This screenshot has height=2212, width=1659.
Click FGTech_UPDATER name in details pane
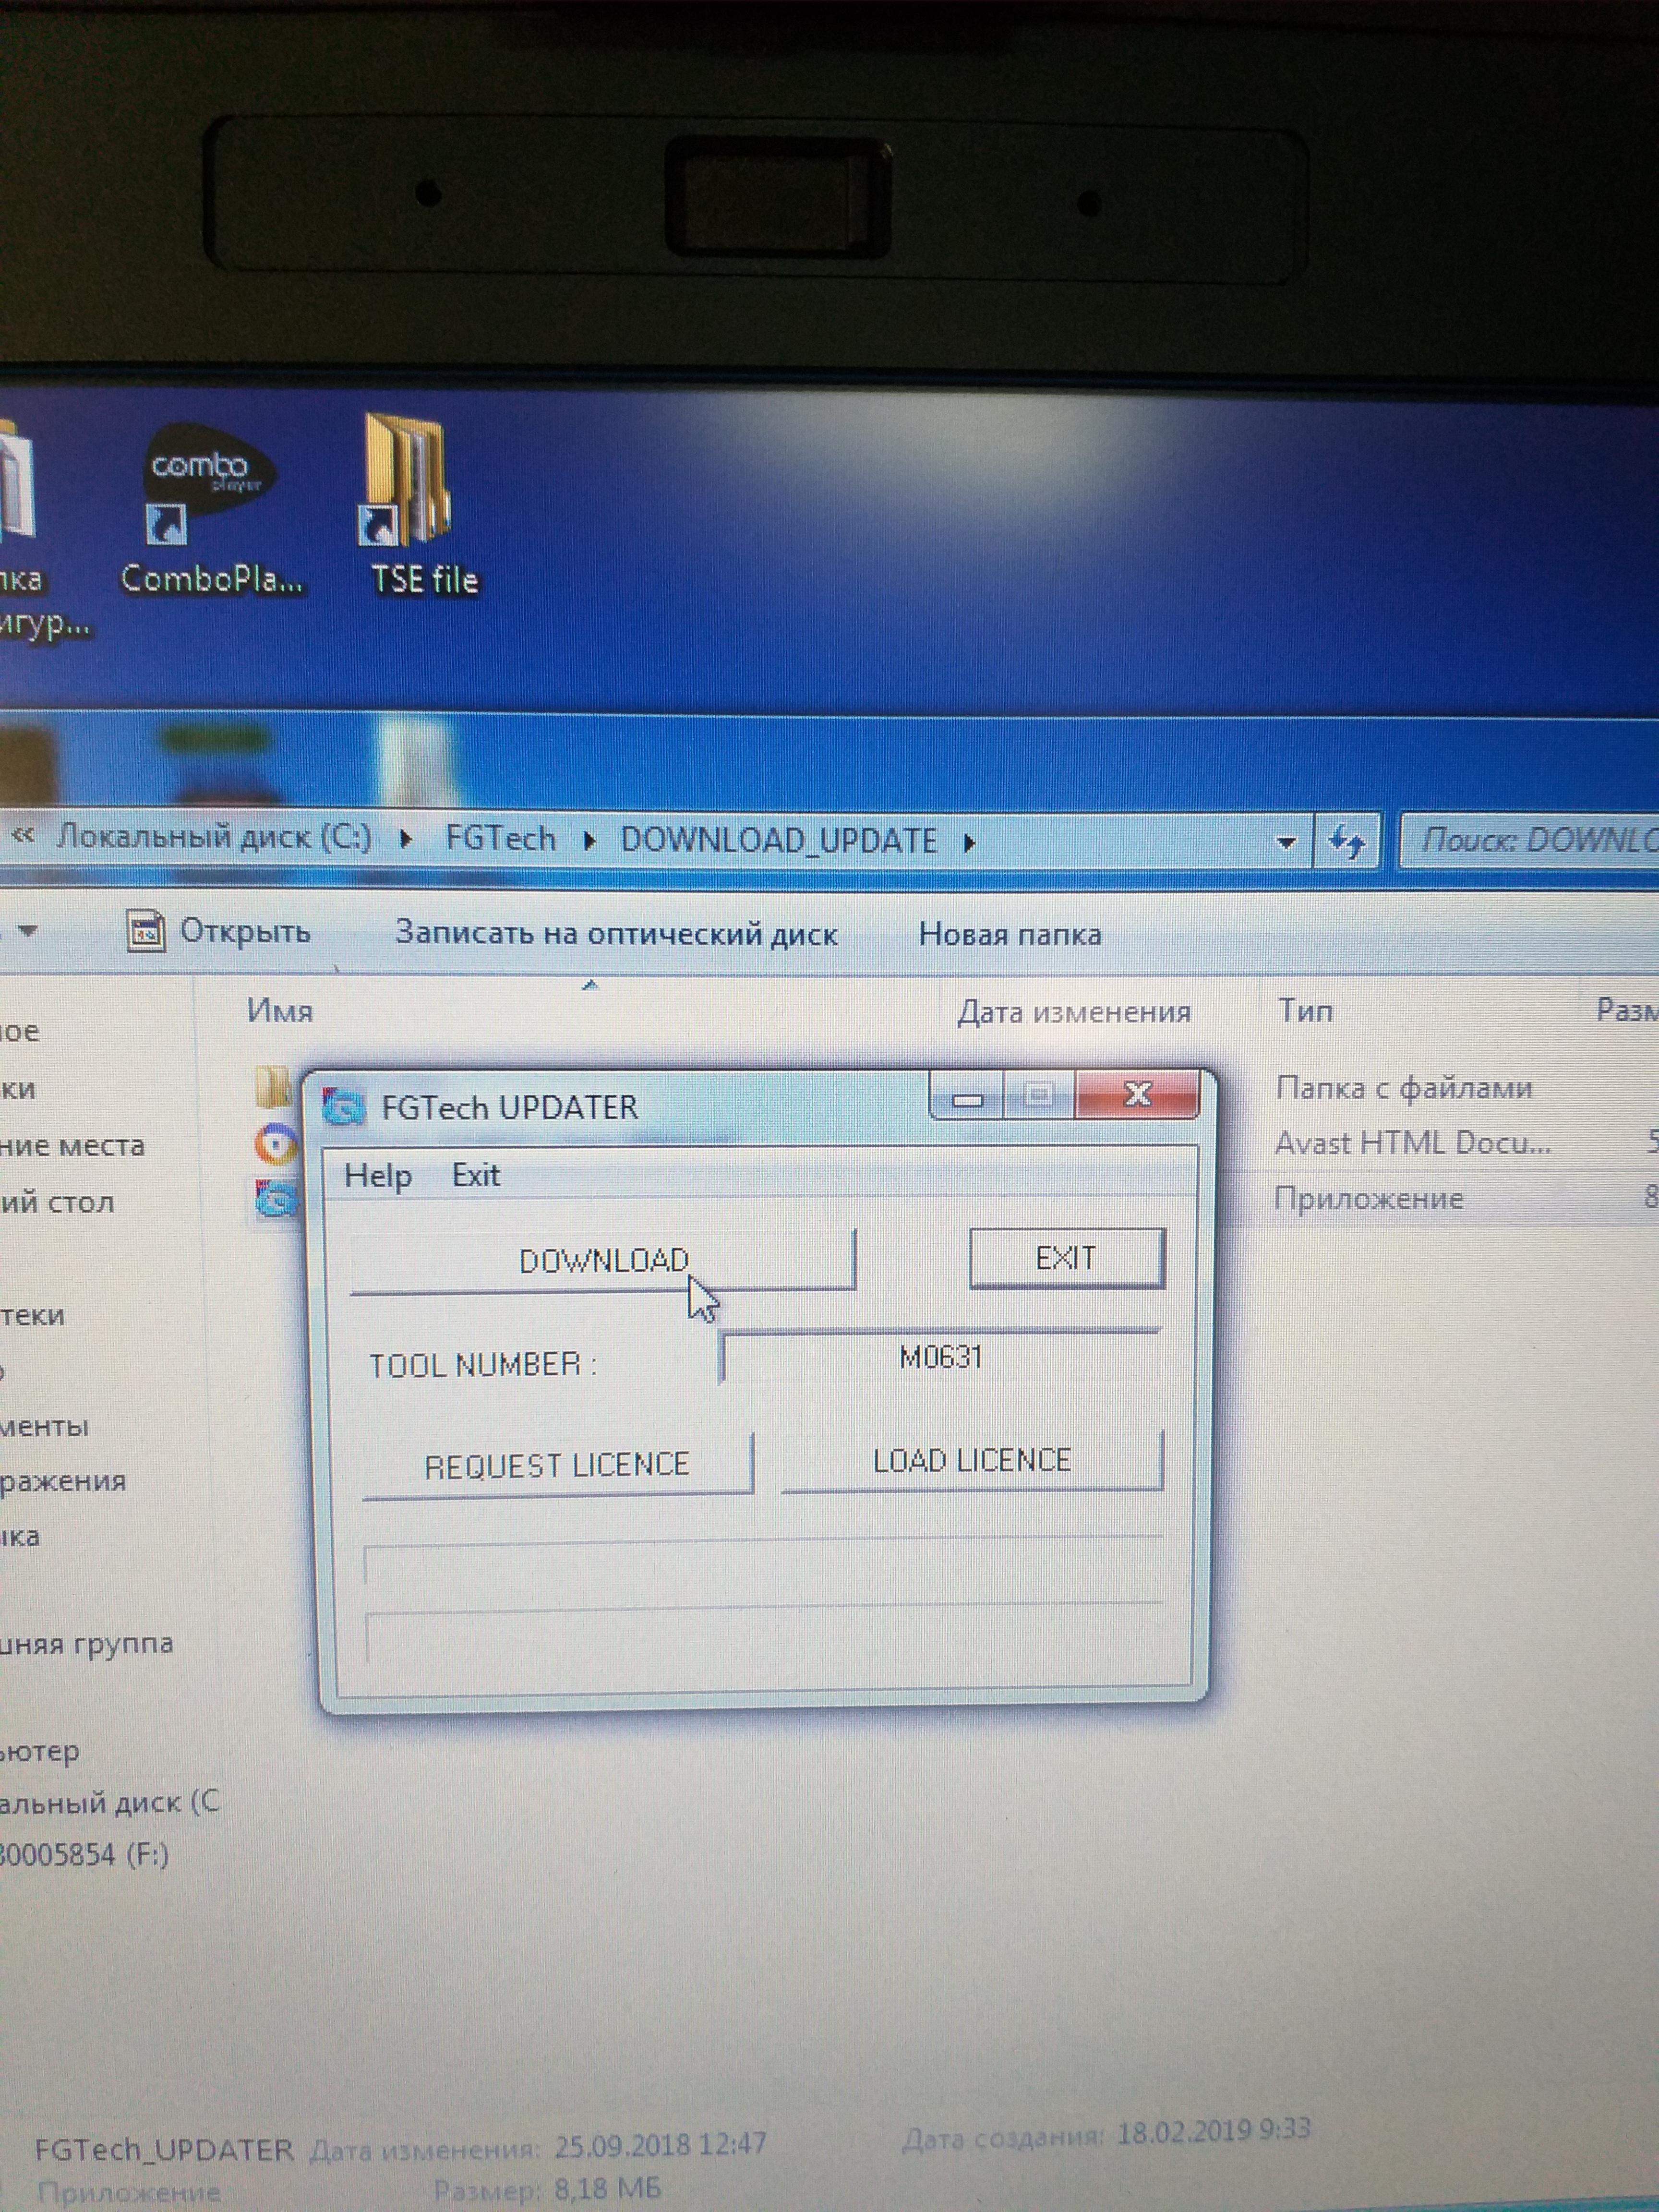click(x=164, y=2150)
